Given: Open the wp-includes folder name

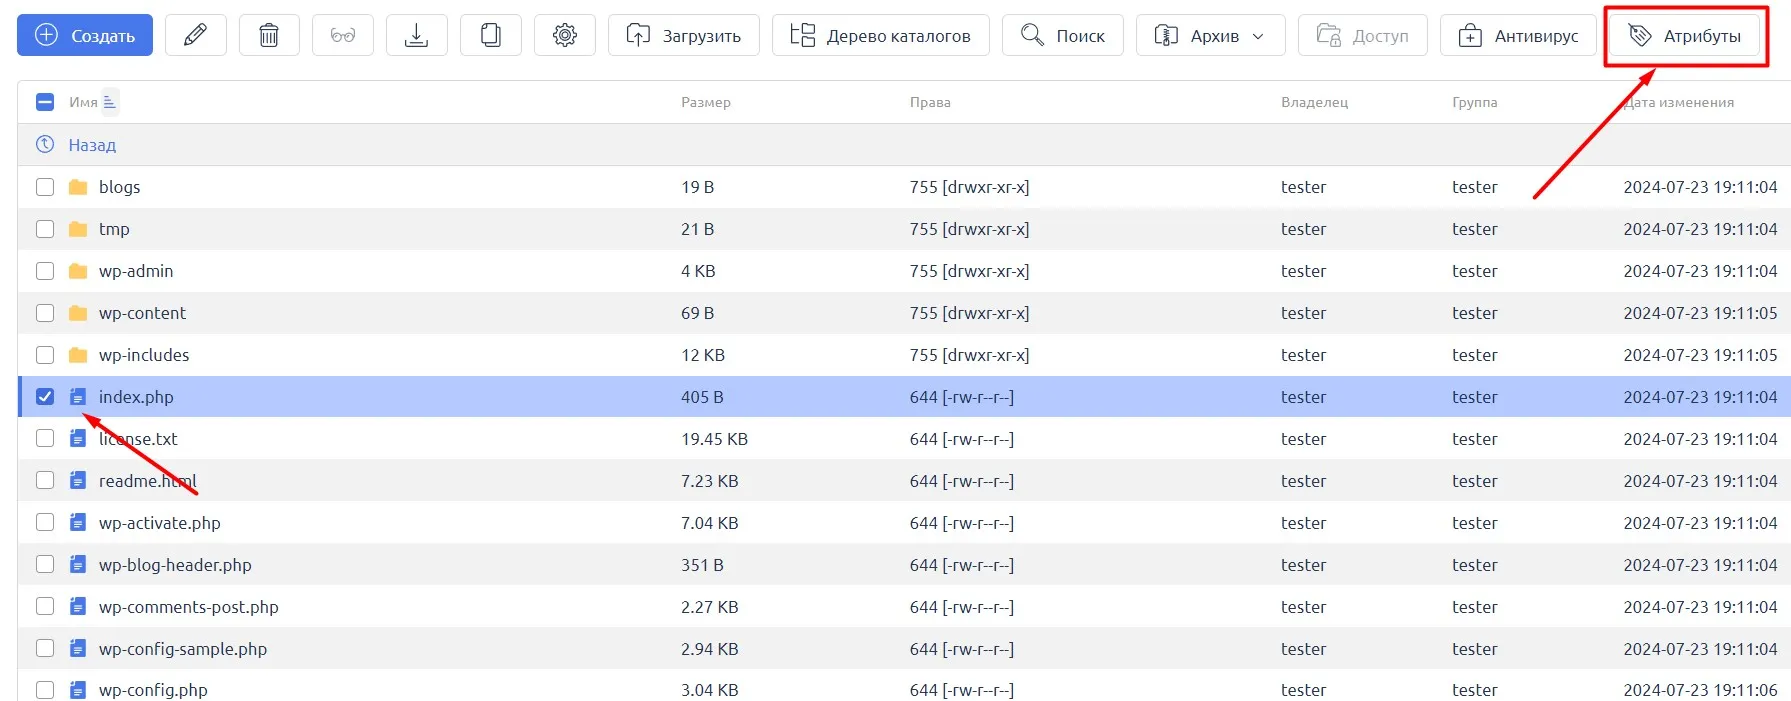Looking at the screenshot, I should (144, 355).
